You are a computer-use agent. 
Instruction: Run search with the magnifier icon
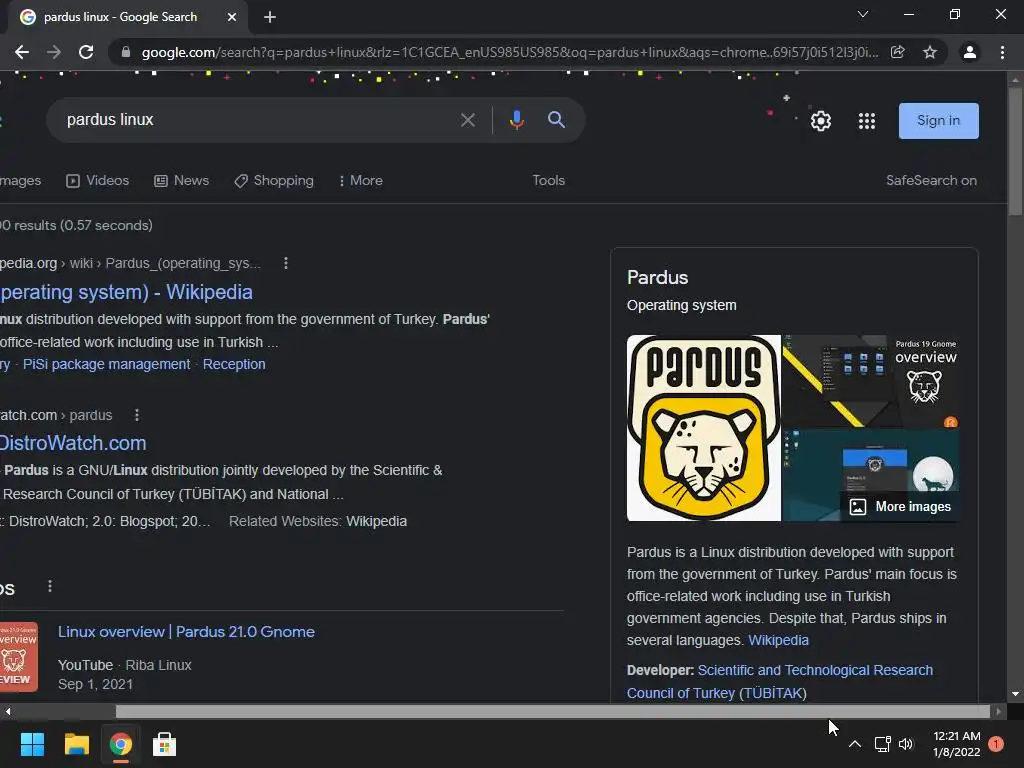pos(556,120)
